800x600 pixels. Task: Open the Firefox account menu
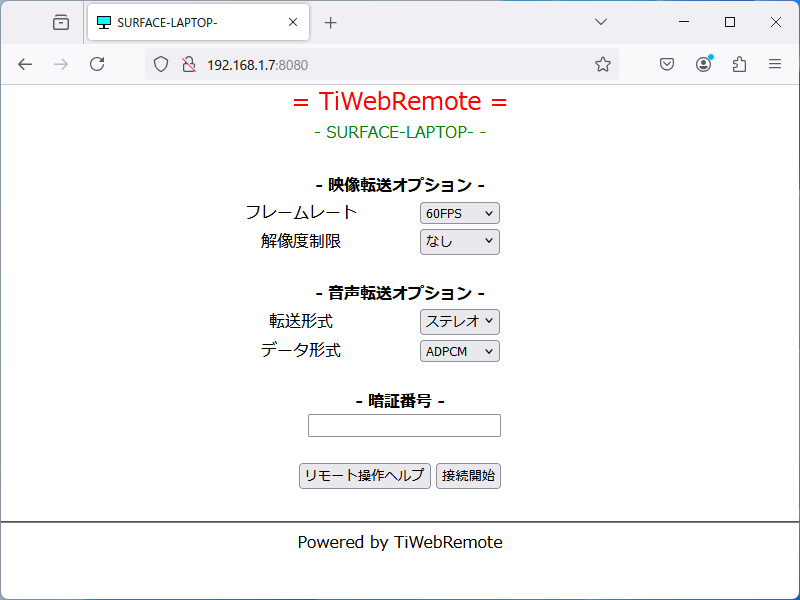point(703,63)
